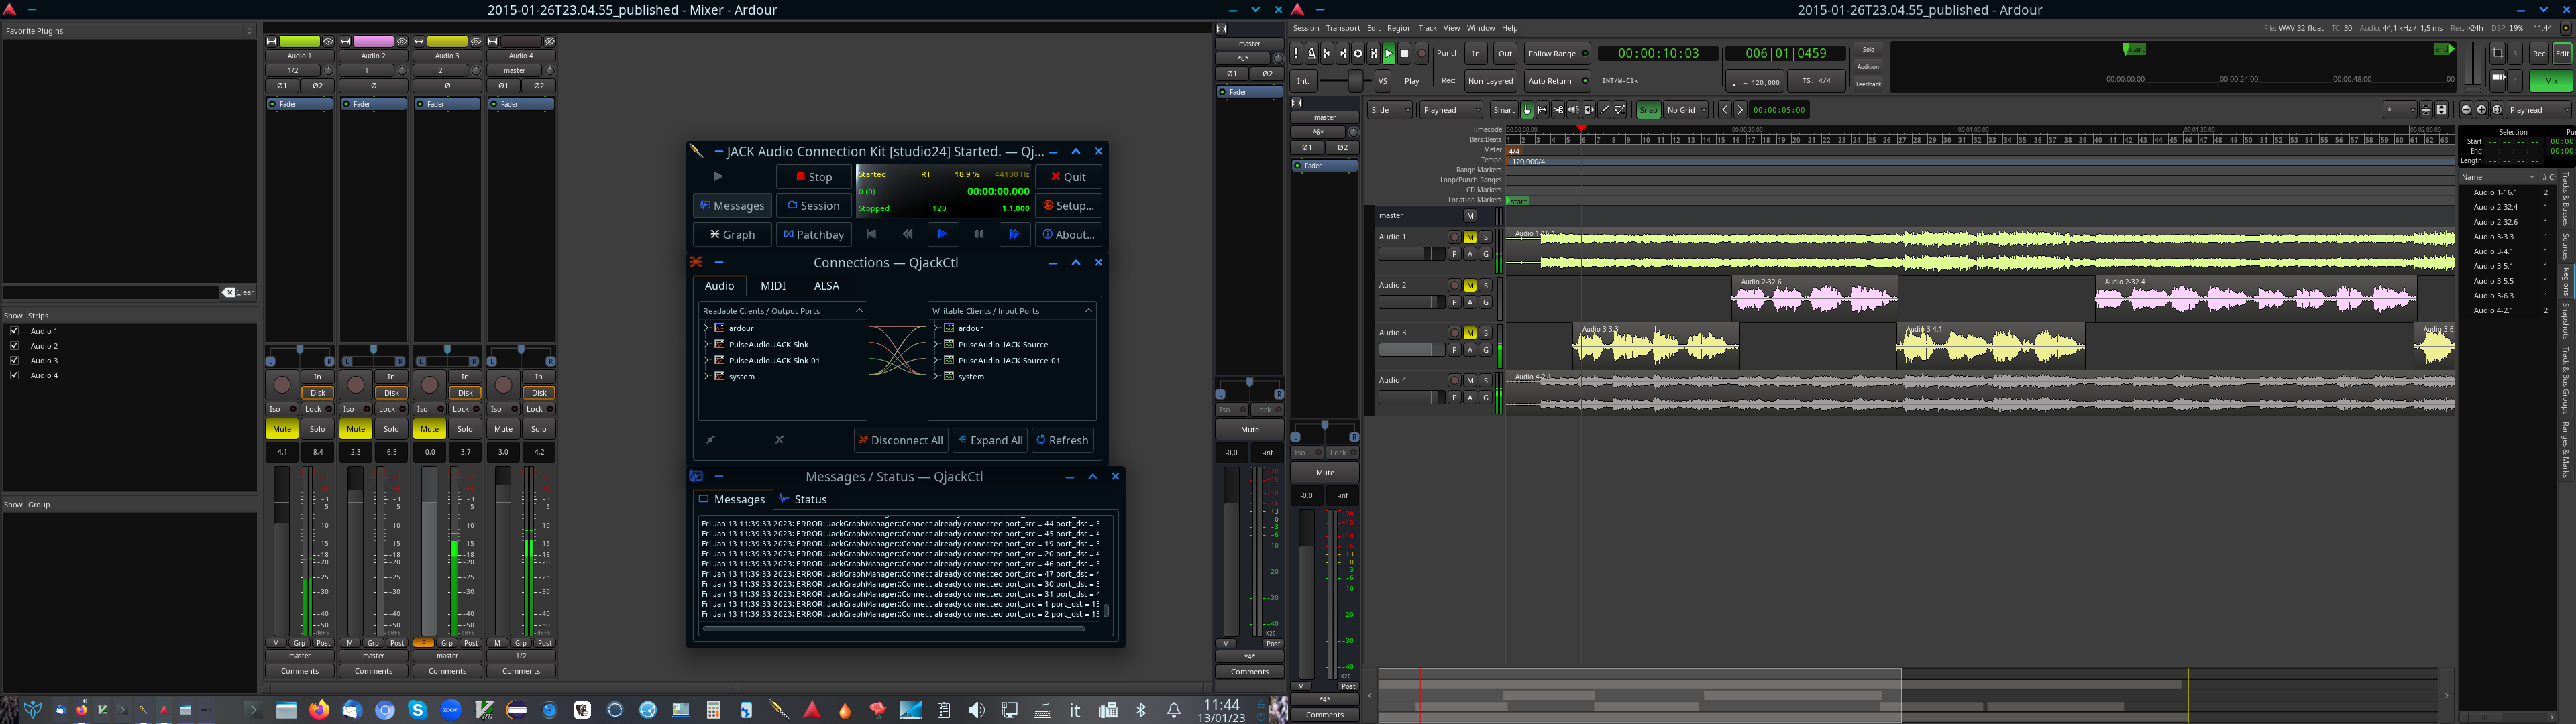Open Setup... in QjackCtl

pos(1068,206)
